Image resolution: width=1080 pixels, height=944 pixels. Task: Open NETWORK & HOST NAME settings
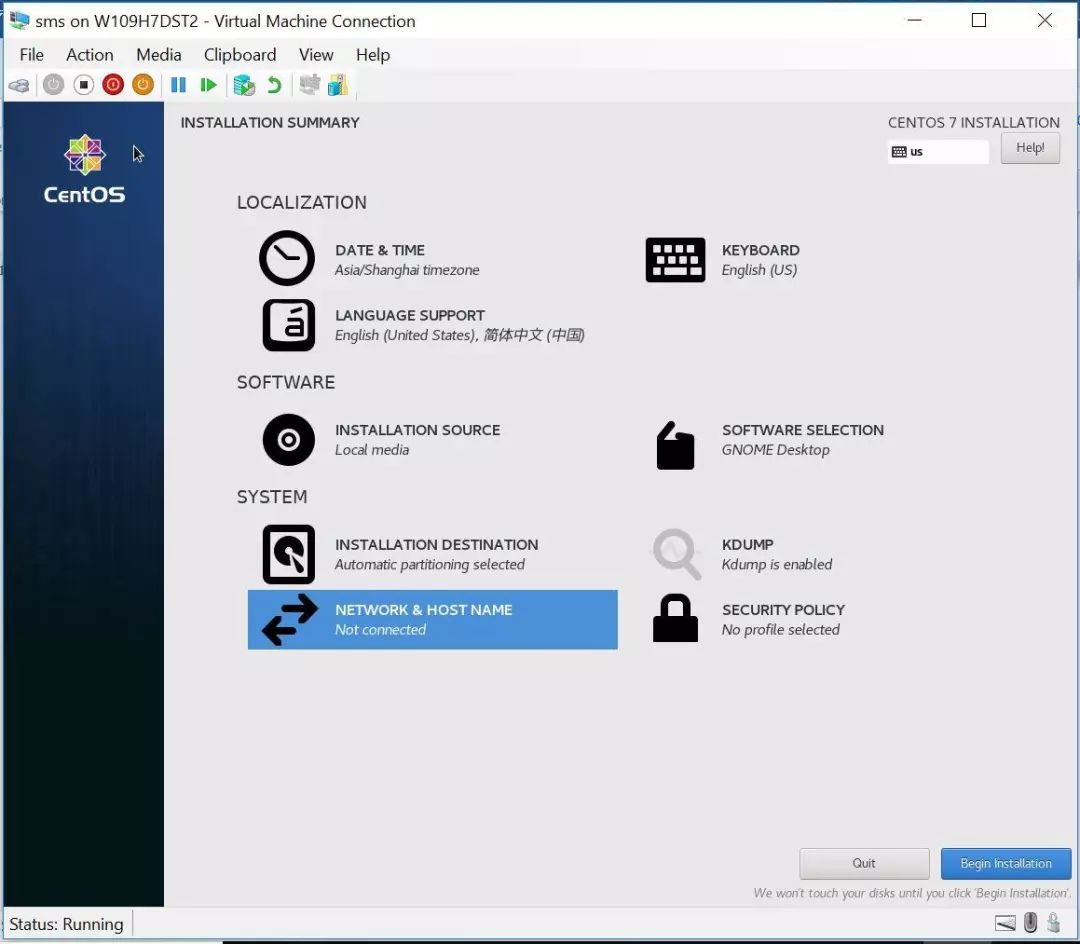(433, 620)
